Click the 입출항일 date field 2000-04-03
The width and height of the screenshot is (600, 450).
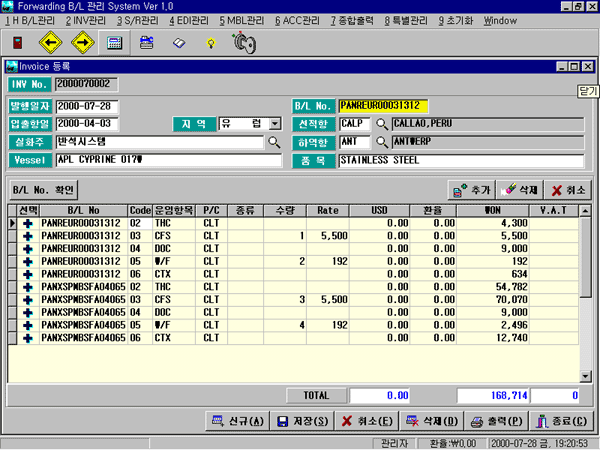(87, 124)
